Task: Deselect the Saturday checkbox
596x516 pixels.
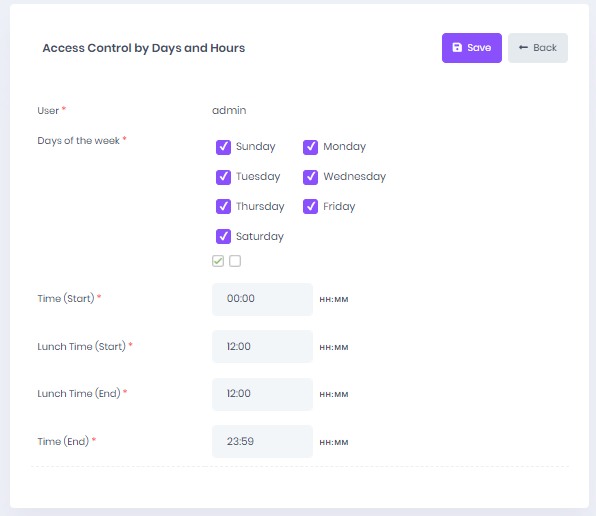Action: [224, 236]
